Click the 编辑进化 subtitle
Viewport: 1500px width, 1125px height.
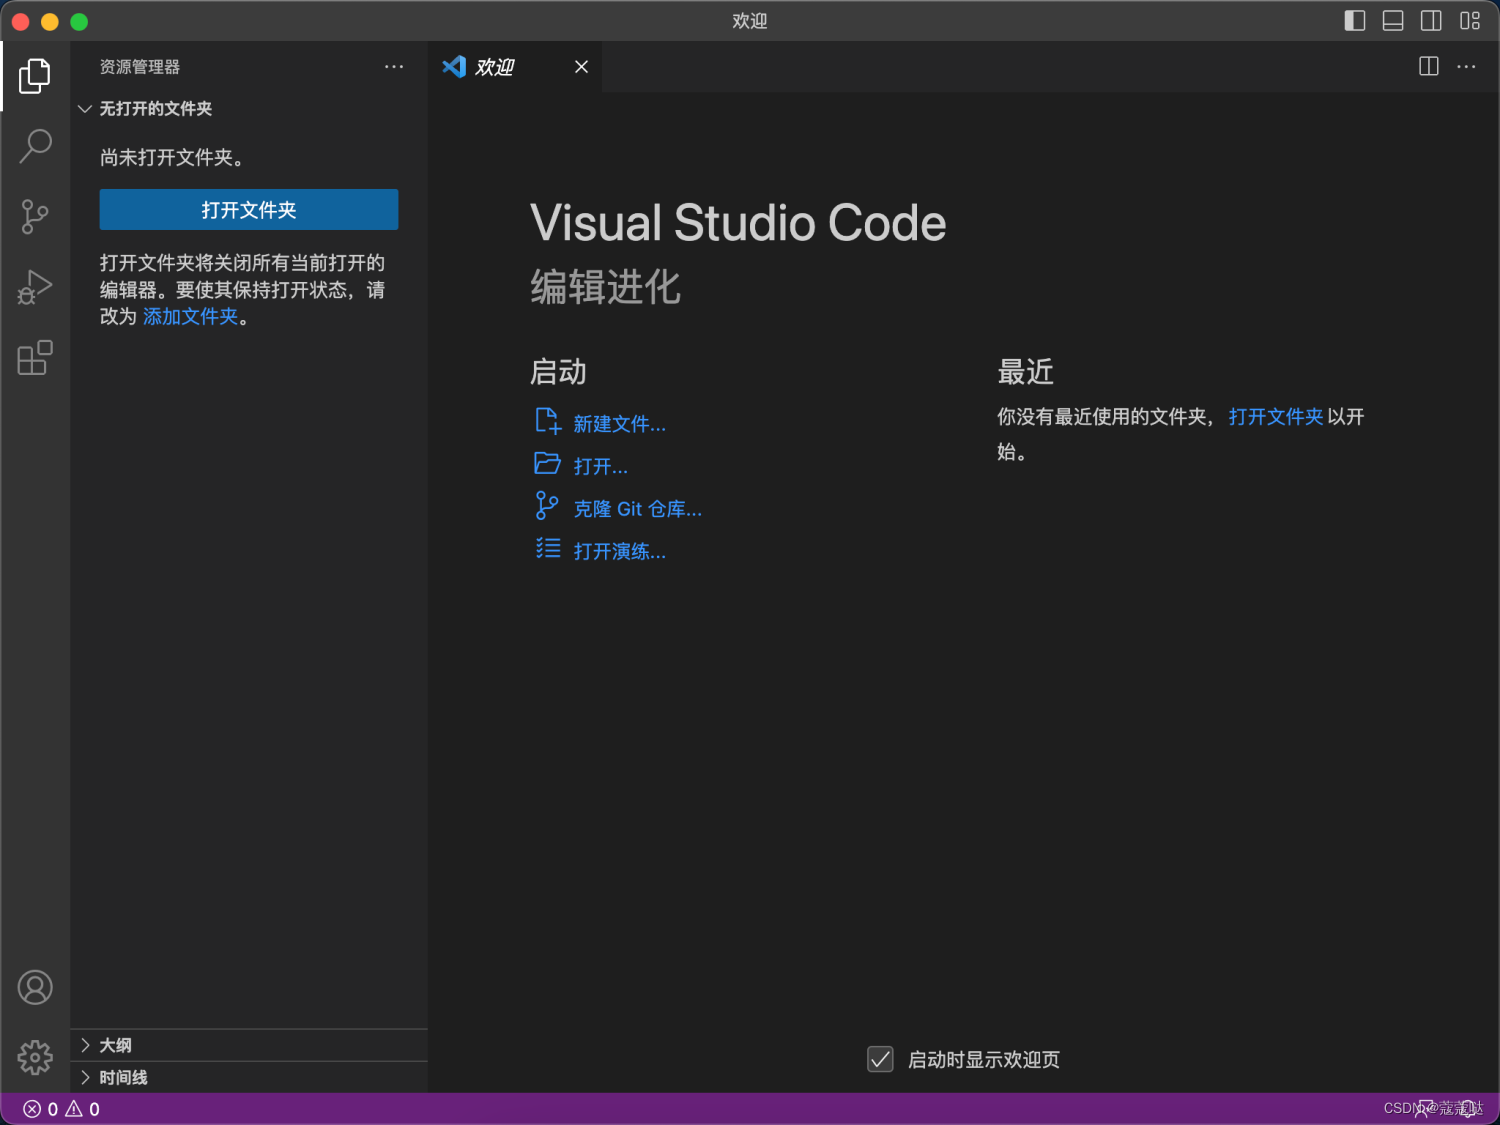pyautogui.click(x=606, y=287)
